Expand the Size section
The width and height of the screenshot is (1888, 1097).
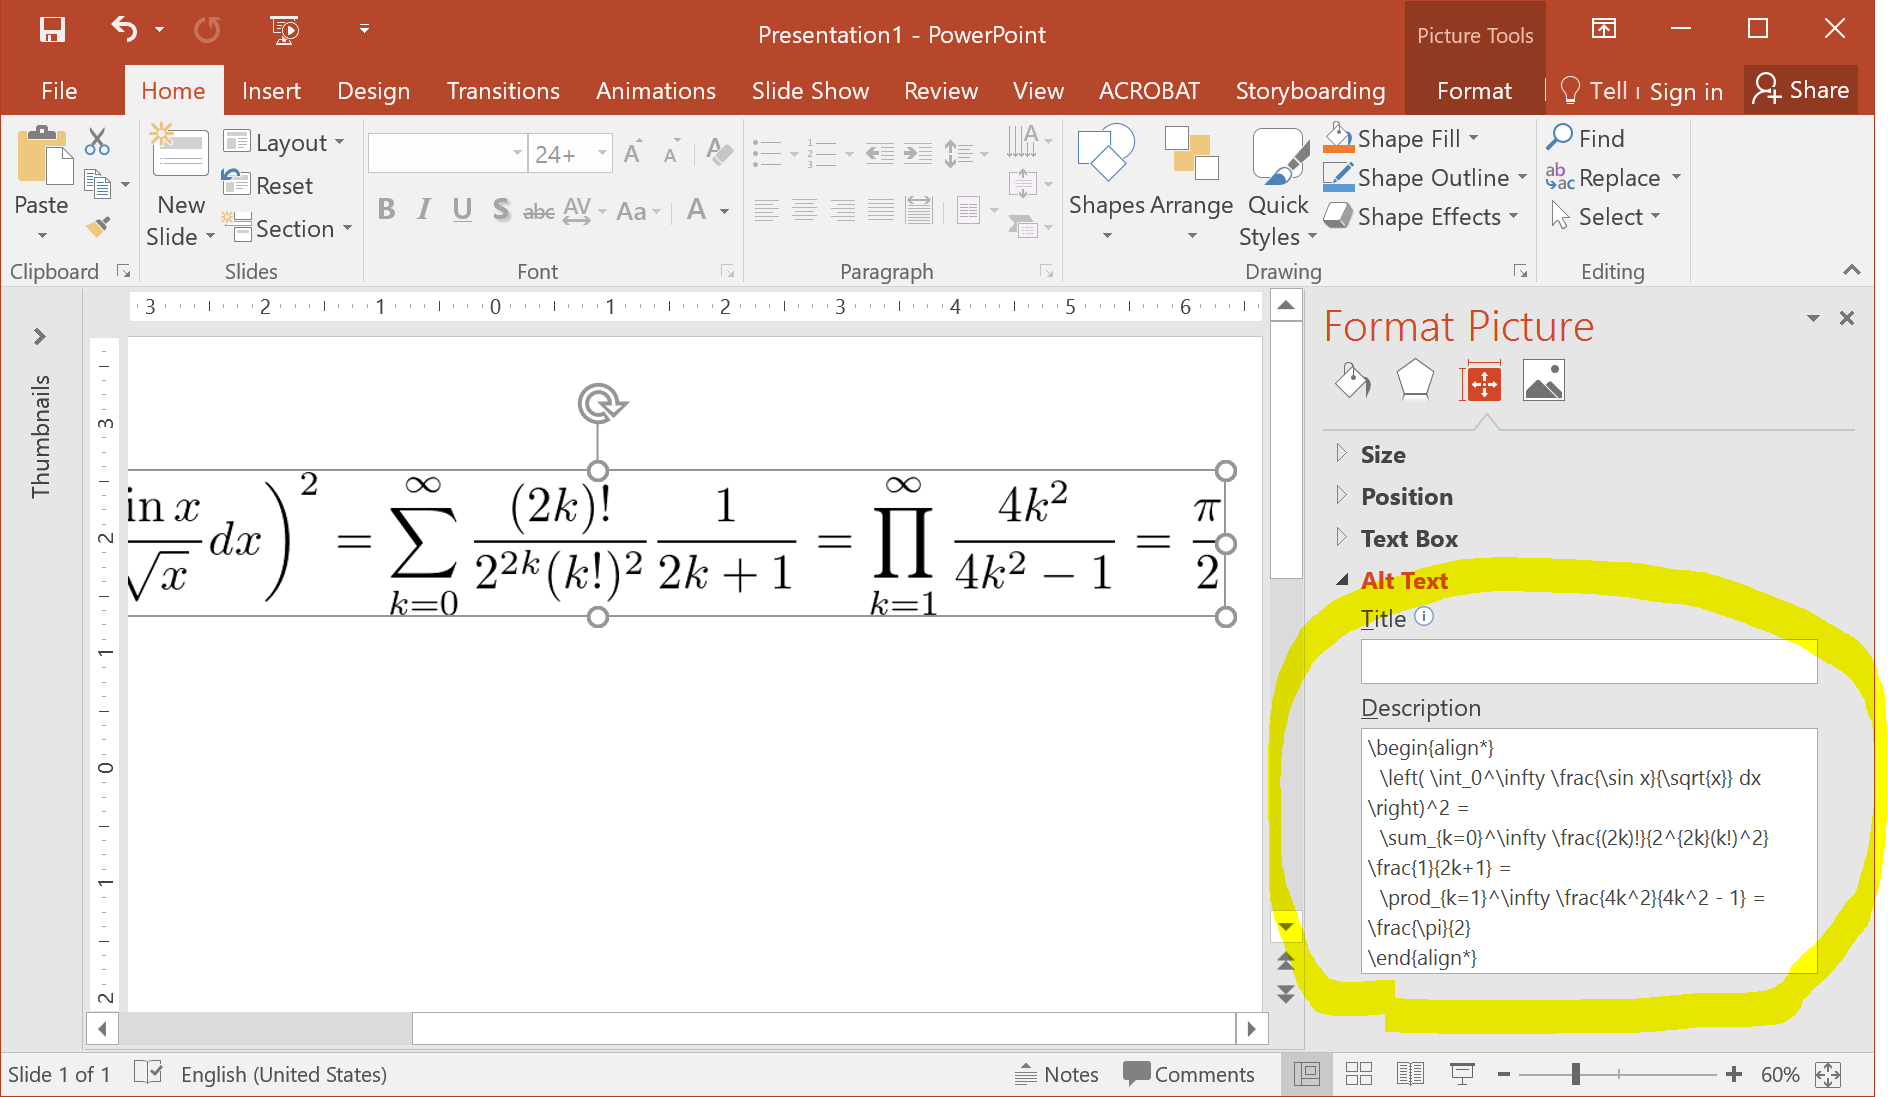(x=1383, y=455)
